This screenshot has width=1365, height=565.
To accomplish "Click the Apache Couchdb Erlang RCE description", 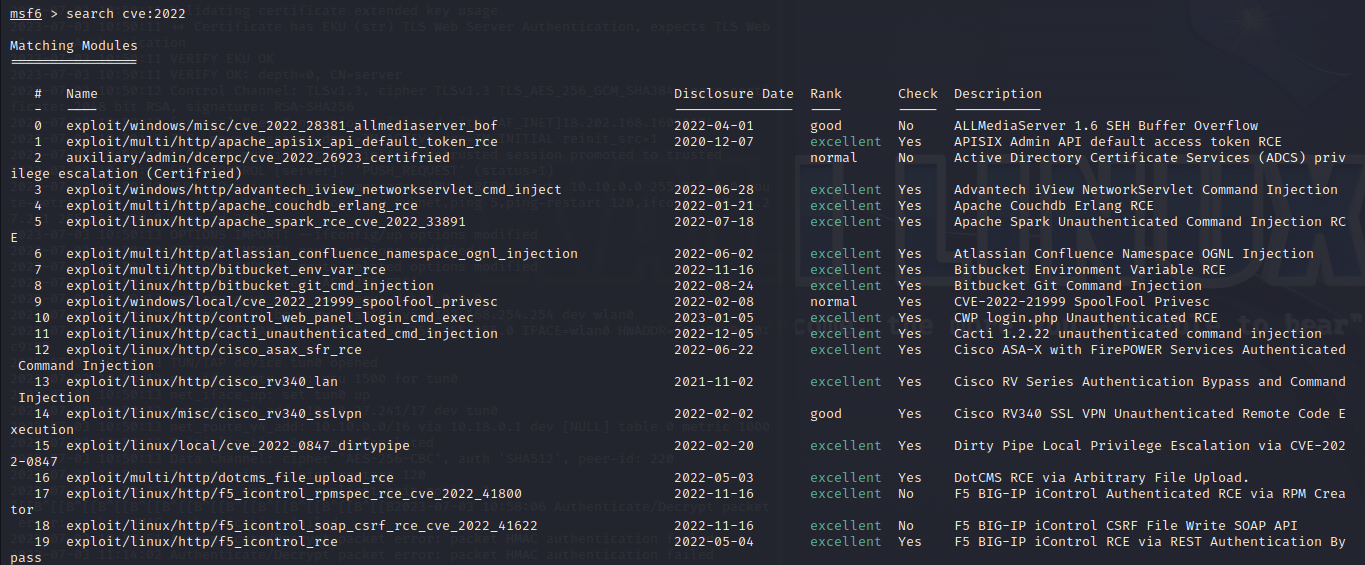I will tap(1054, 206).
